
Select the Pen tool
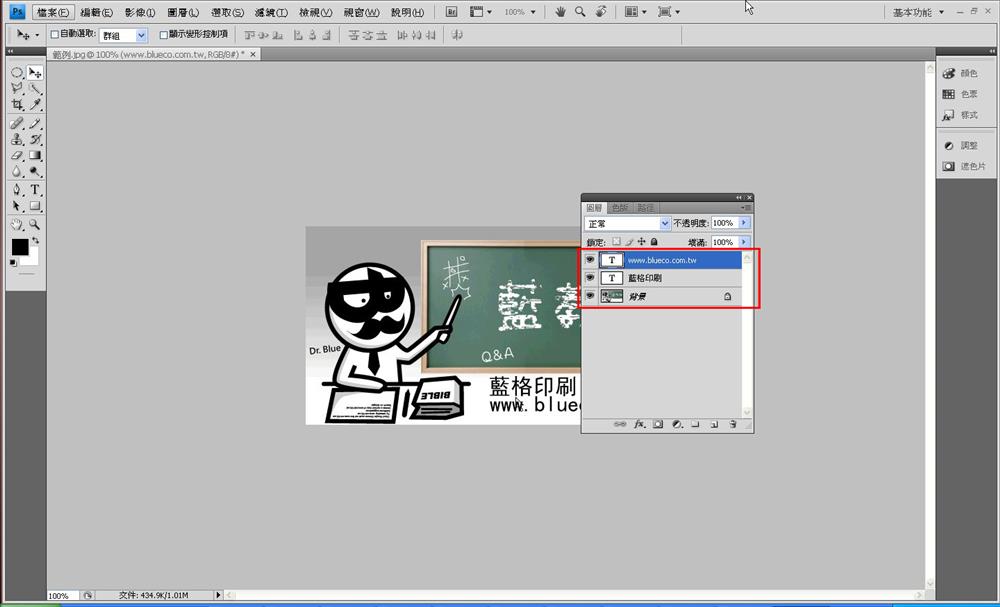17,190
